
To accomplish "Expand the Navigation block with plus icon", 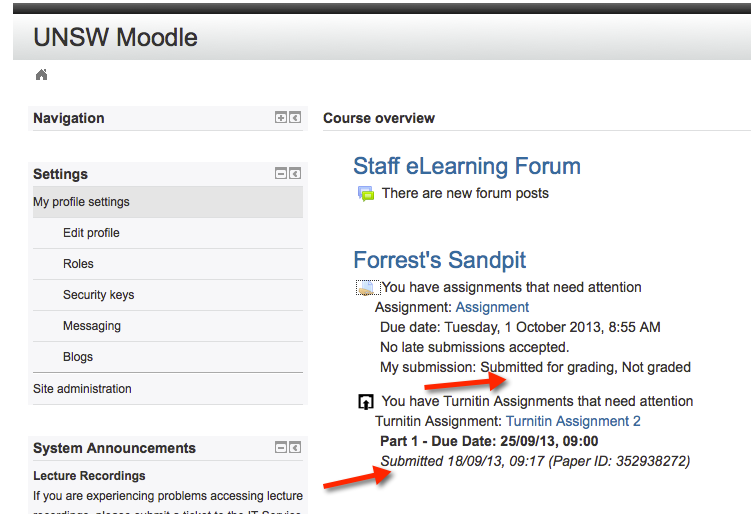I will coord(281,117).
